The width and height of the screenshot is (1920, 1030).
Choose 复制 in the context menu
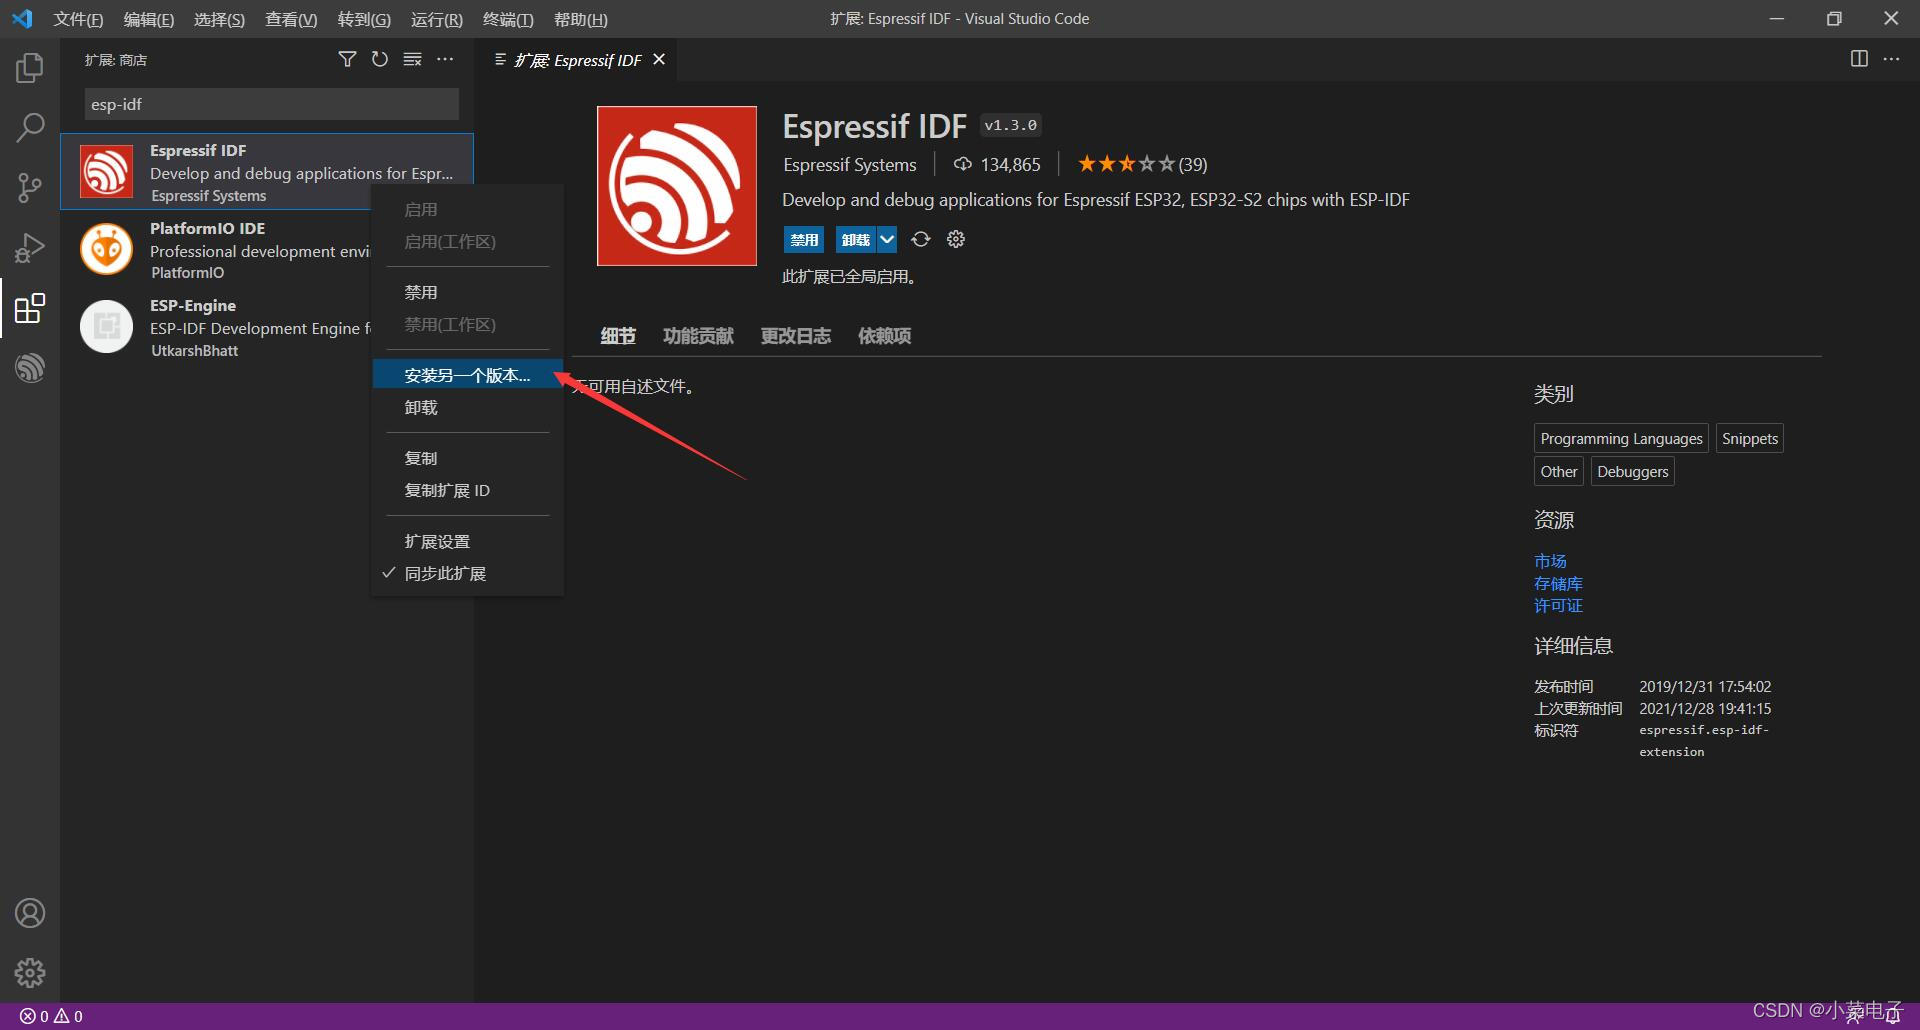(x=467, y=458)
